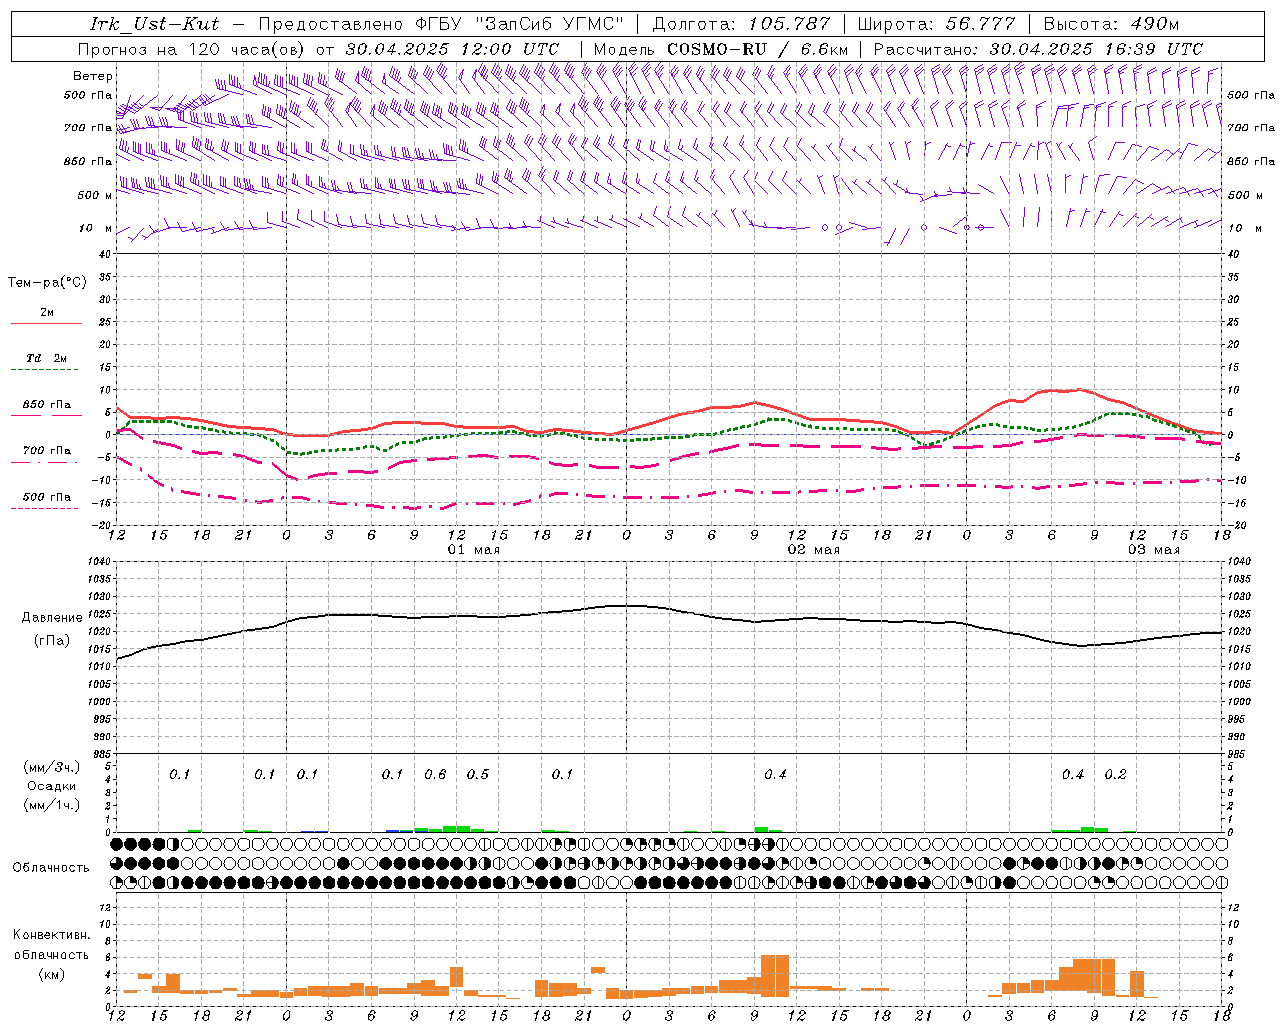1280x1024 pixels.
Task: Click the 01 мая date label
Action: coord(473,550)
